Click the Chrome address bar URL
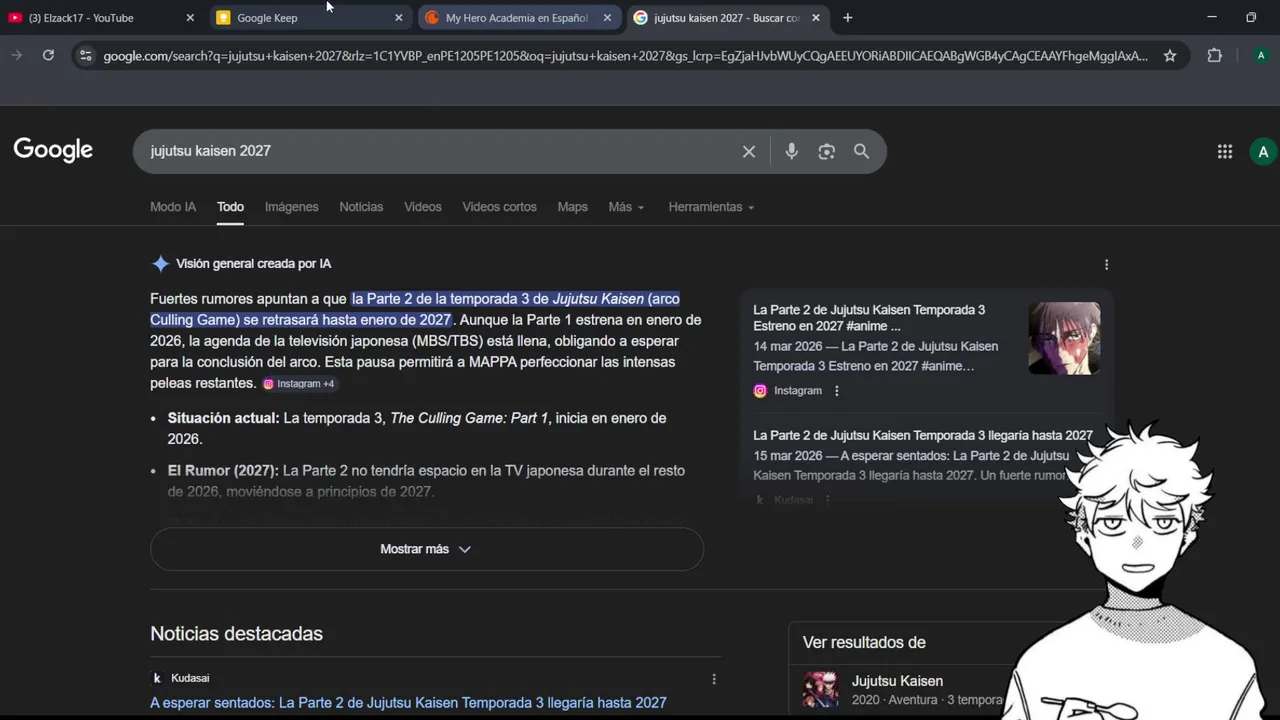 625,56
